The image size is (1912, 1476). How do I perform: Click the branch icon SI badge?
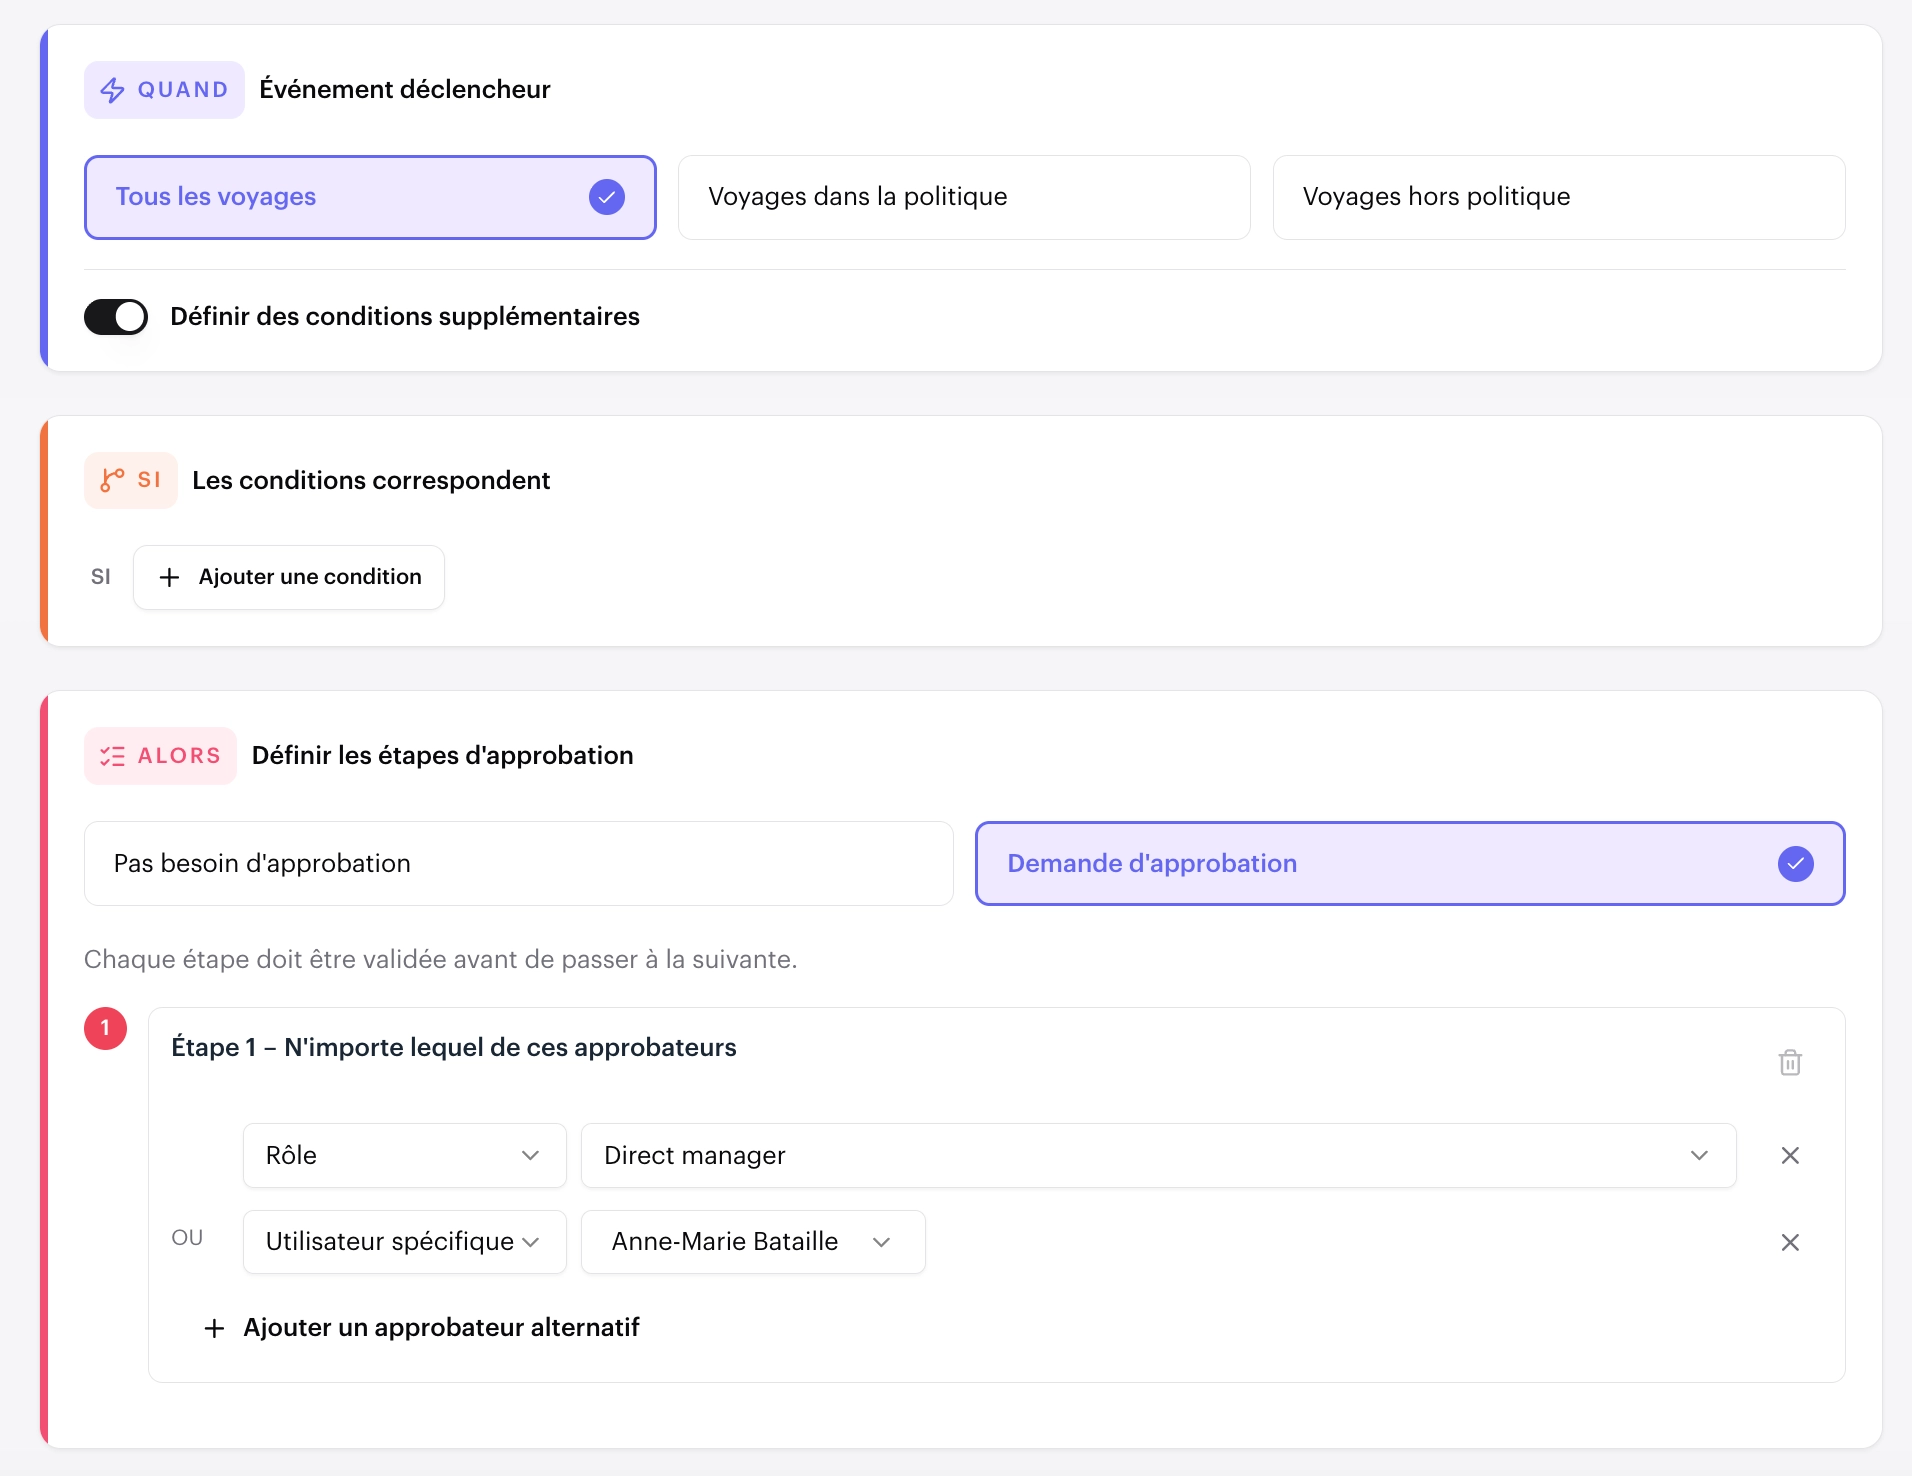(131, 480)
